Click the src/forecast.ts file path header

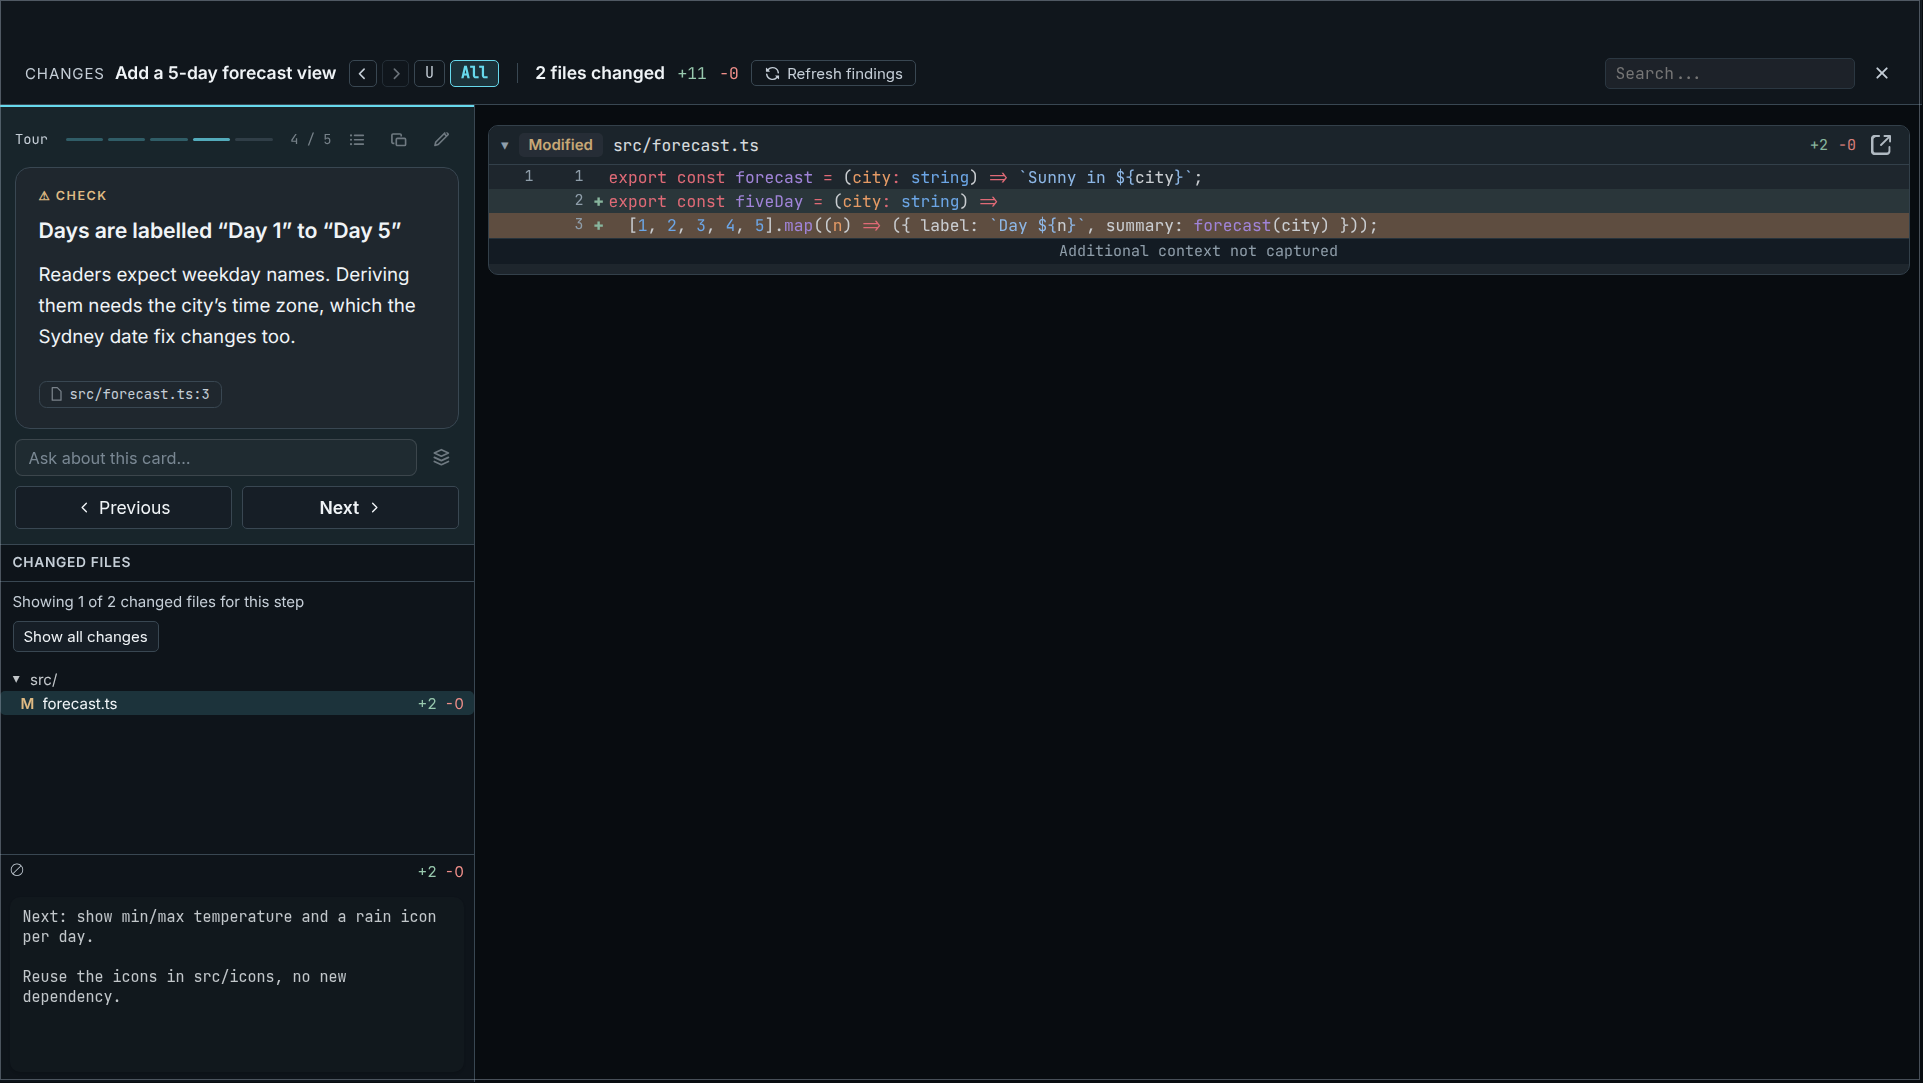686,145
